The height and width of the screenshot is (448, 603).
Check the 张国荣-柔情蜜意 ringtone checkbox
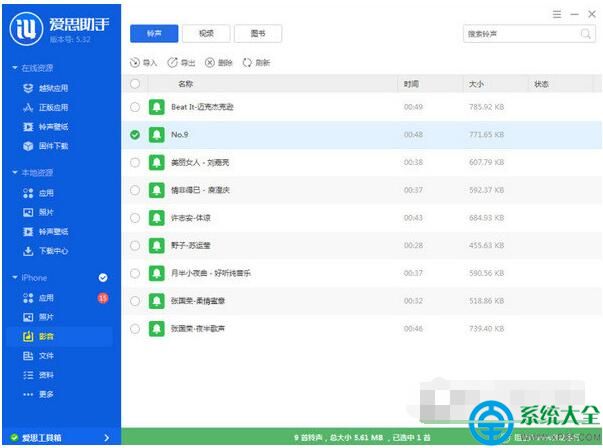pyautogui.click(x=135, y=301)
